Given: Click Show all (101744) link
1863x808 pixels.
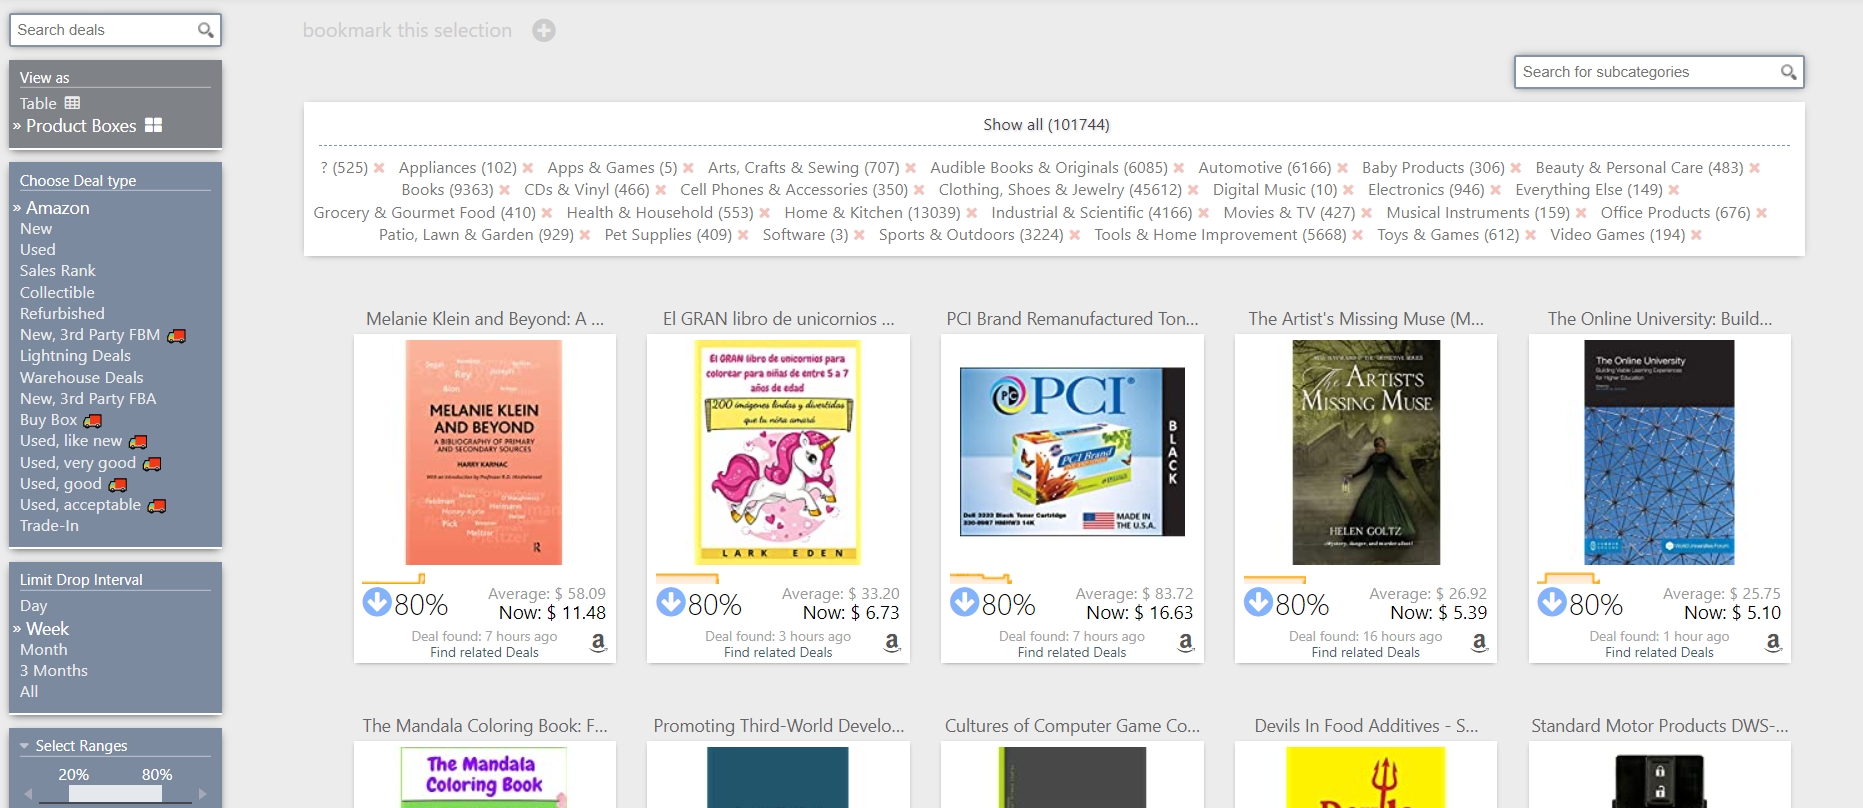Looking at the screenshot, I should 1046,125.
